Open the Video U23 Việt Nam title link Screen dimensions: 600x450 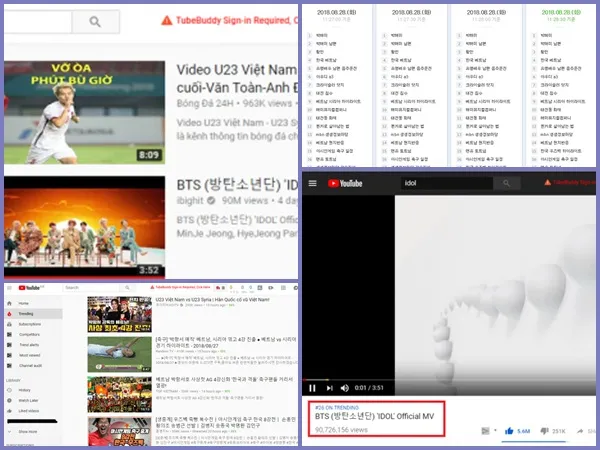coord(236,79)
